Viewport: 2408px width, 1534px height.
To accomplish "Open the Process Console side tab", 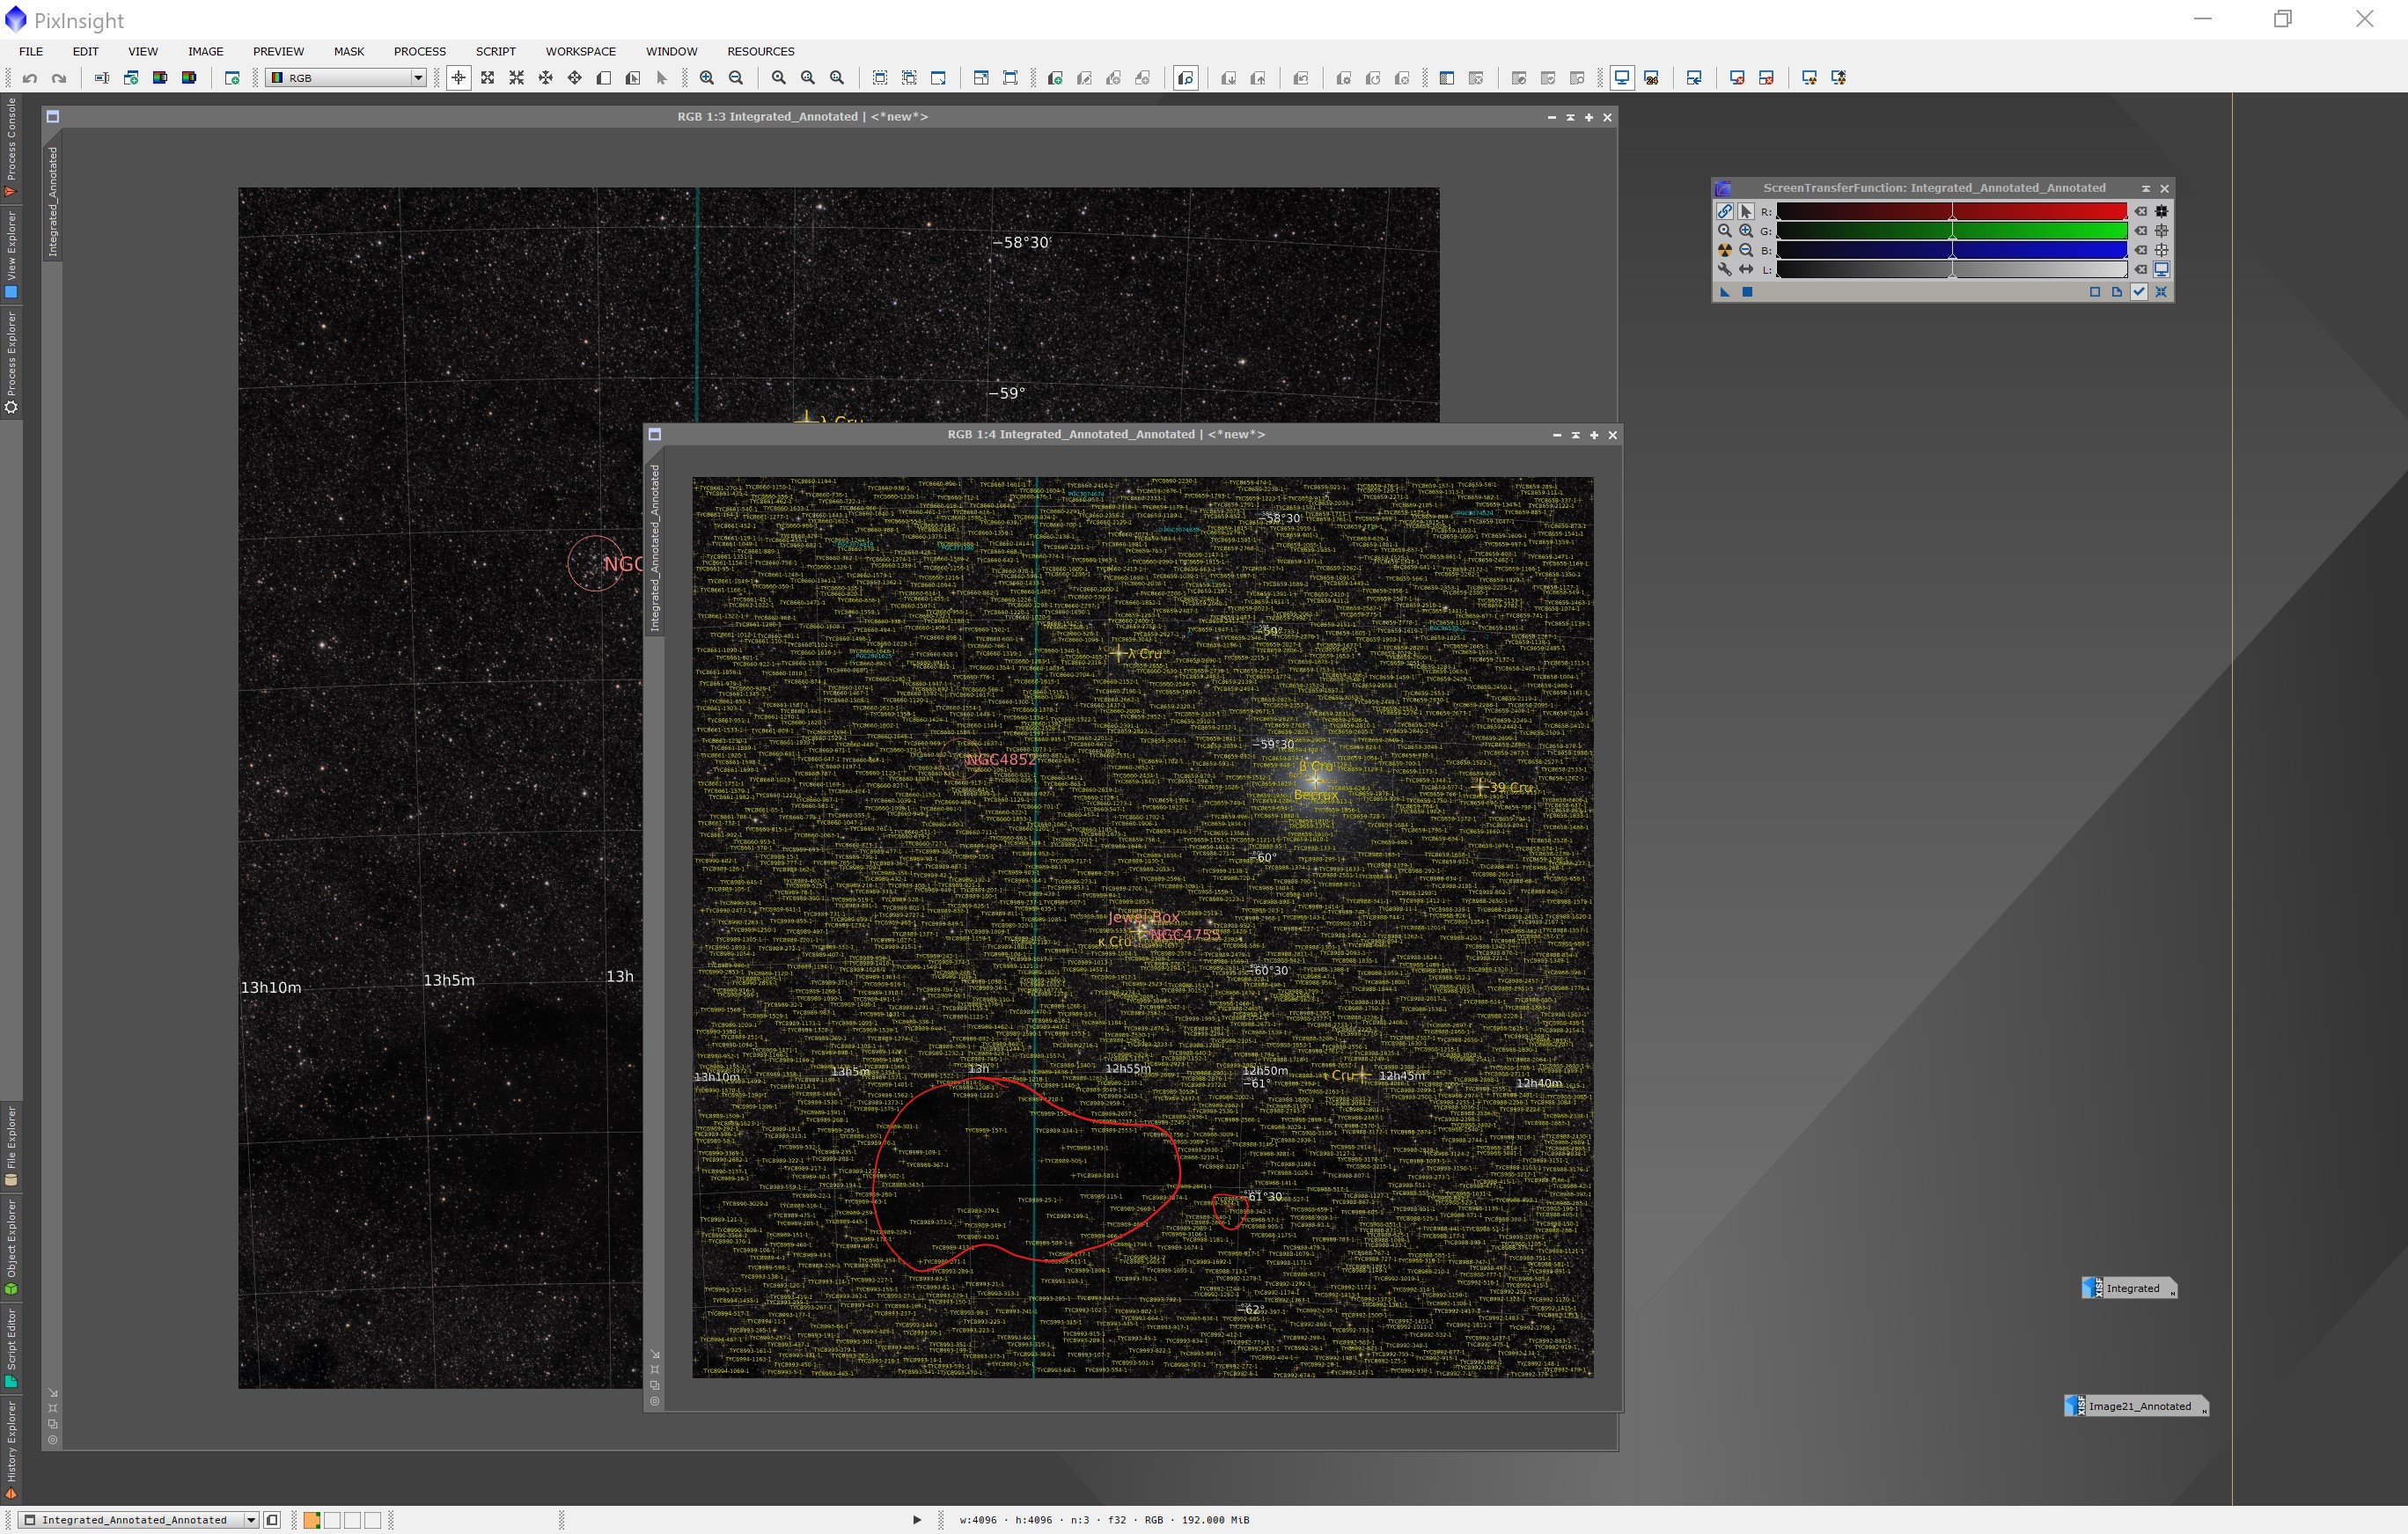I will [11, 147].
